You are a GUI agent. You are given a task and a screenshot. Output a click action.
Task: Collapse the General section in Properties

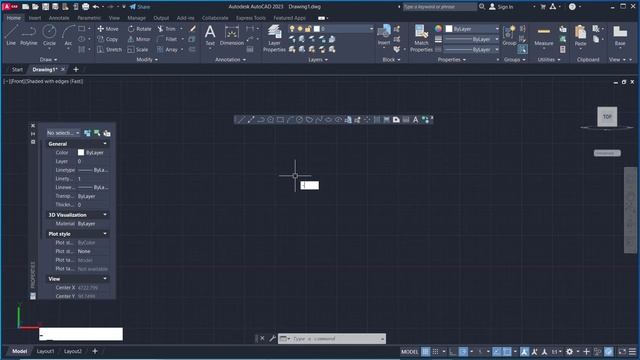tap(105, 144)
